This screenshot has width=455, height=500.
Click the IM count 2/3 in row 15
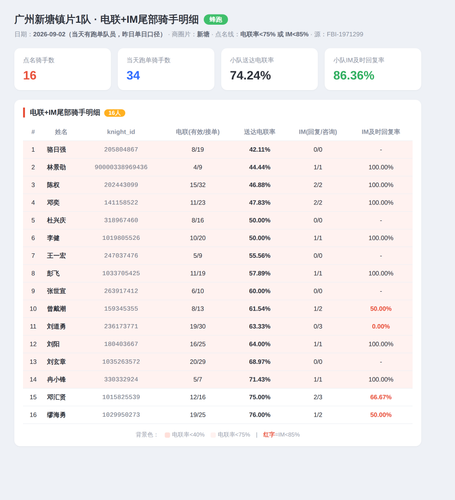pos(318,397)
